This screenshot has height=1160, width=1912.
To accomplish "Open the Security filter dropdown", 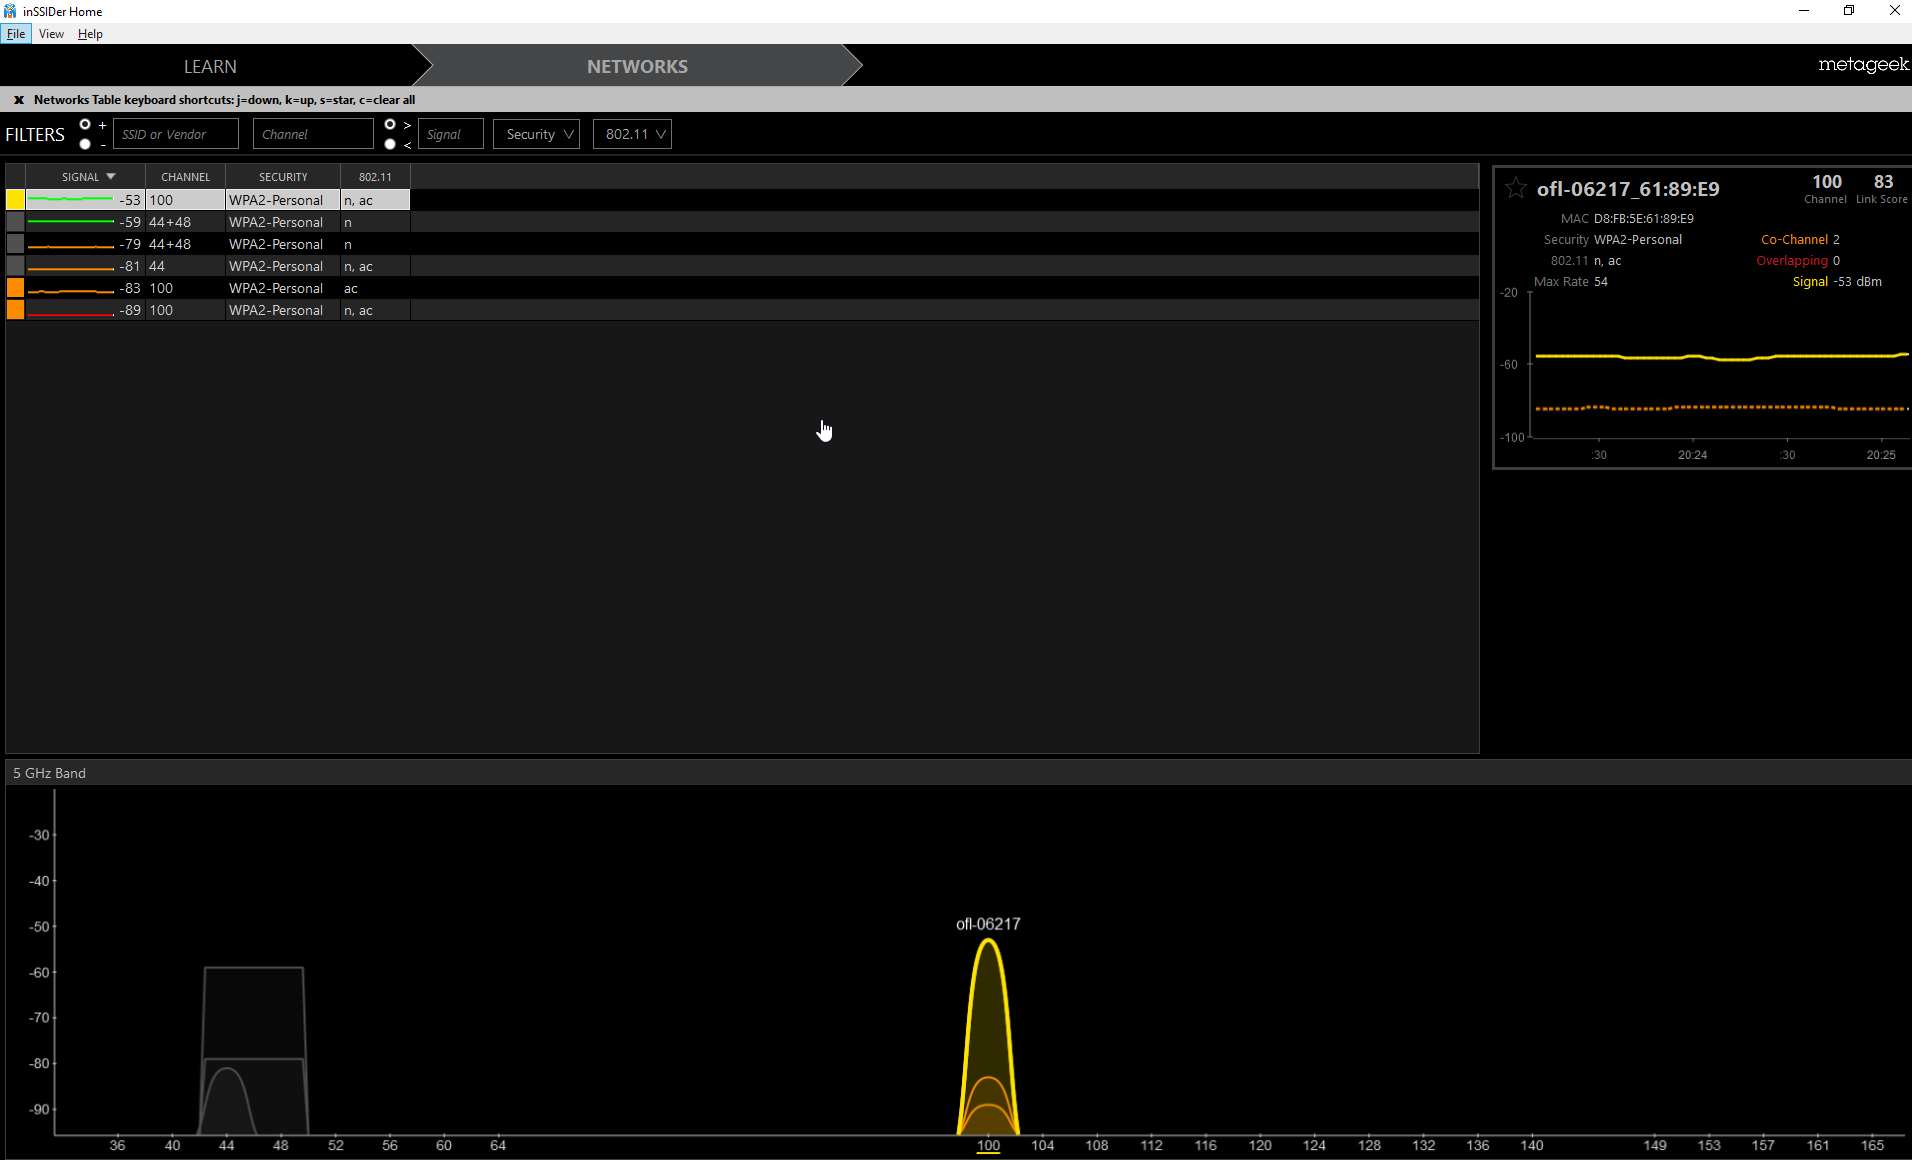I will [536, 133].
